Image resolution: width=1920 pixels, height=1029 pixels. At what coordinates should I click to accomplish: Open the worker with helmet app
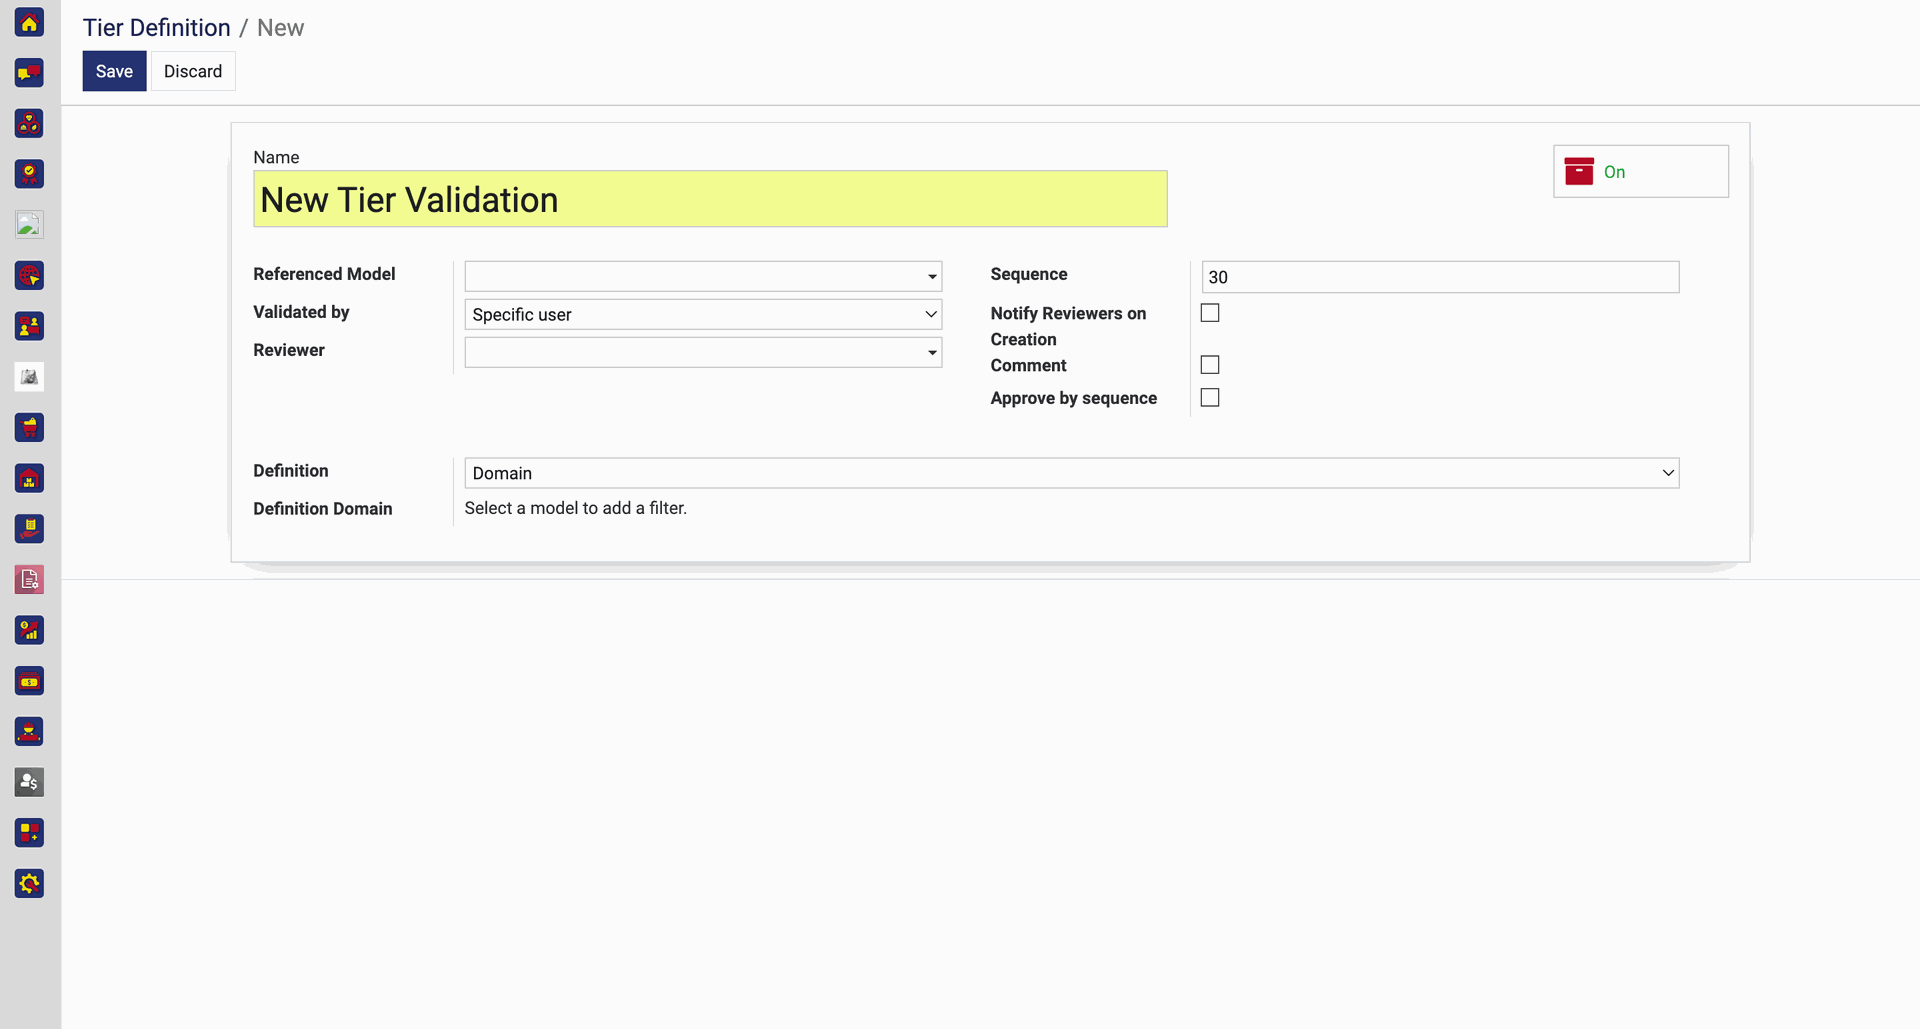(29, 732)
